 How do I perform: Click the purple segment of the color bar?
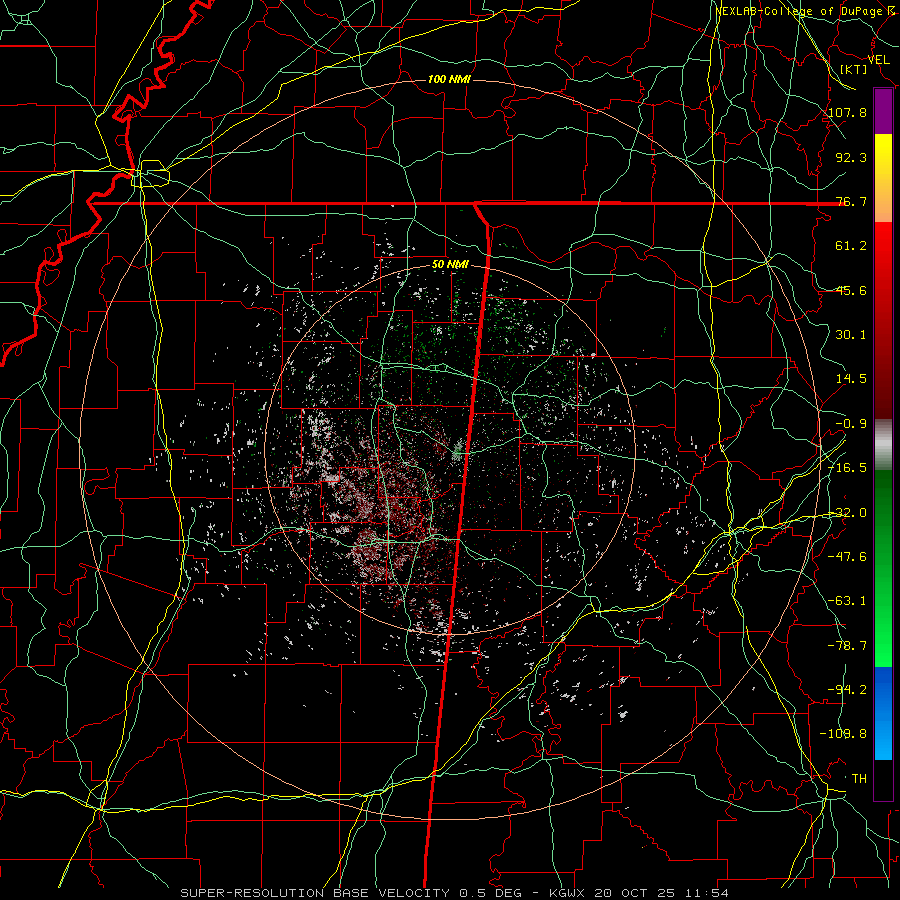(883, 112)
